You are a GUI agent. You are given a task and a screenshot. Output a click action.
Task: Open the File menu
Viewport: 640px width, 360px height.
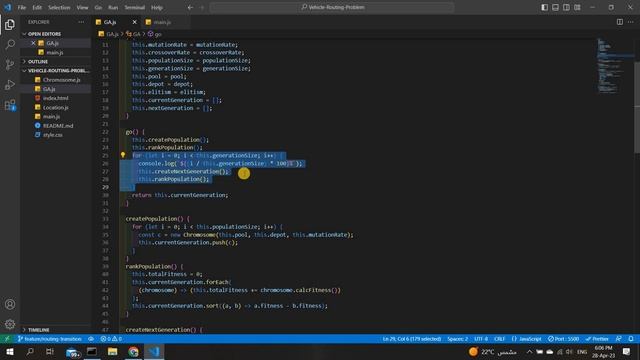pos(22,7)
